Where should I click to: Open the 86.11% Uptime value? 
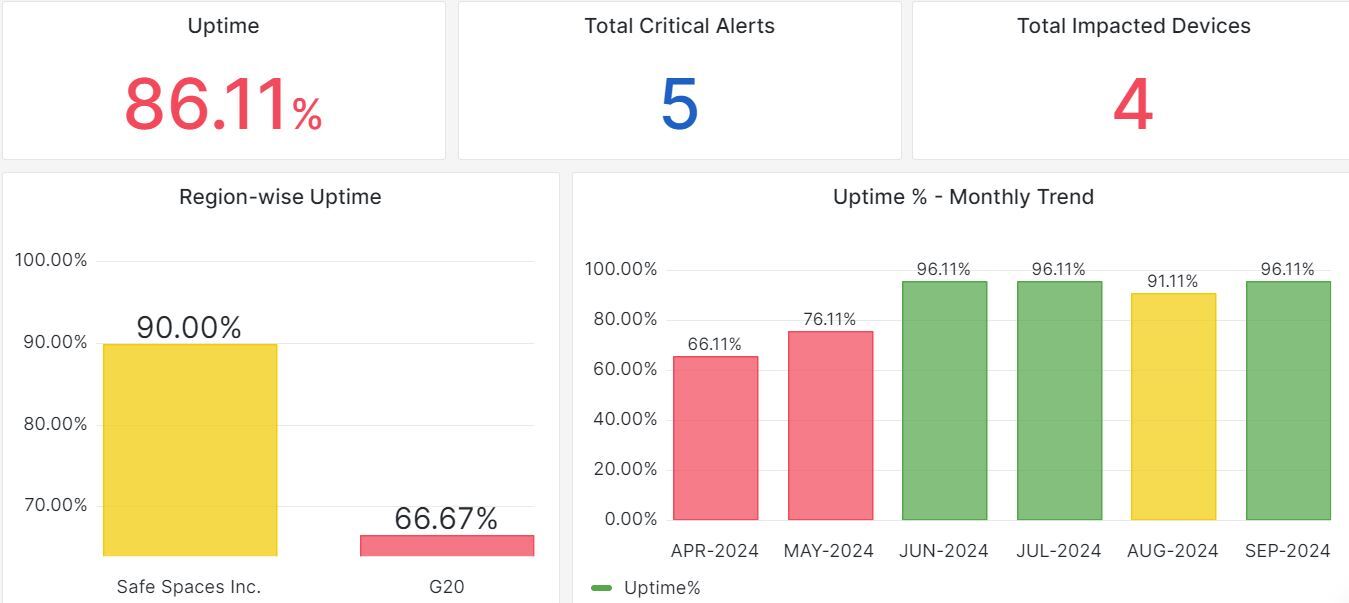(x=223, y=106)
